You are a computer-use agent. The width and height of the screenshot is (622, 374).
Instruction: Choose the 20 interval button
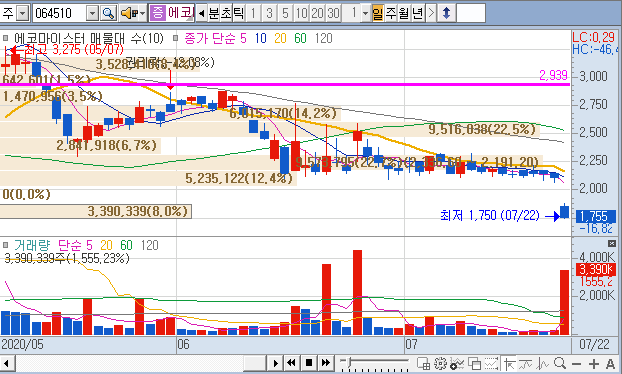click(x=317, y=13)
